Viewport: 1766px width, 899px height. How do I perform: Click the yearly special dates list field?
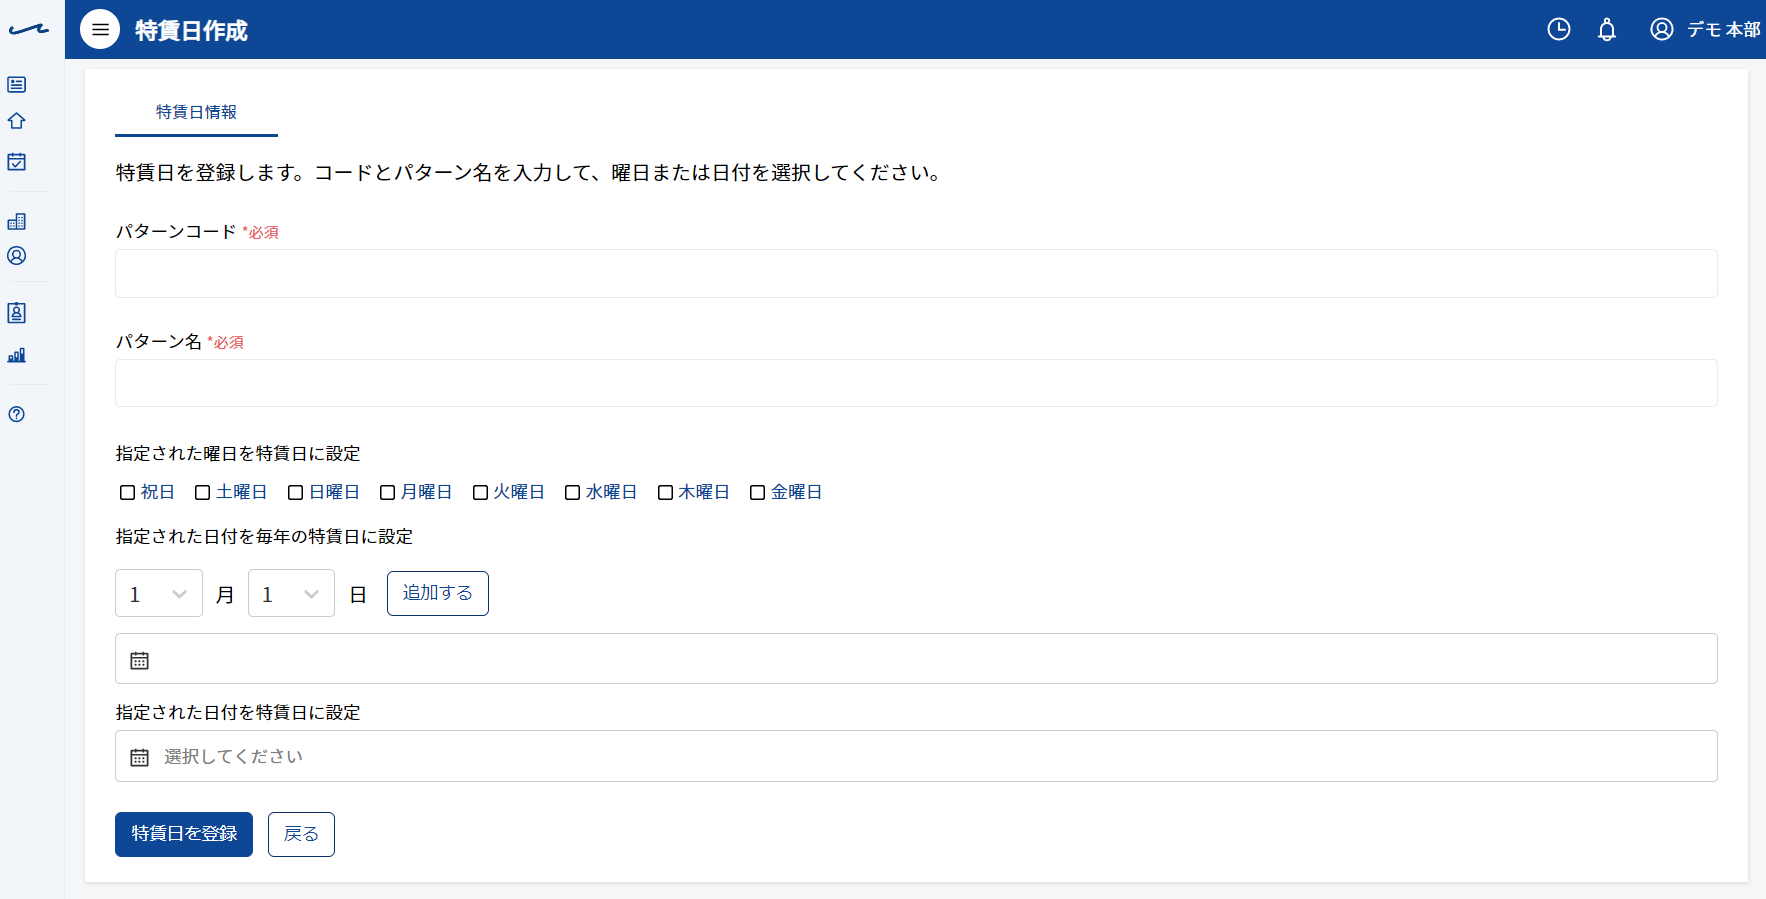(x=916, y=659)
